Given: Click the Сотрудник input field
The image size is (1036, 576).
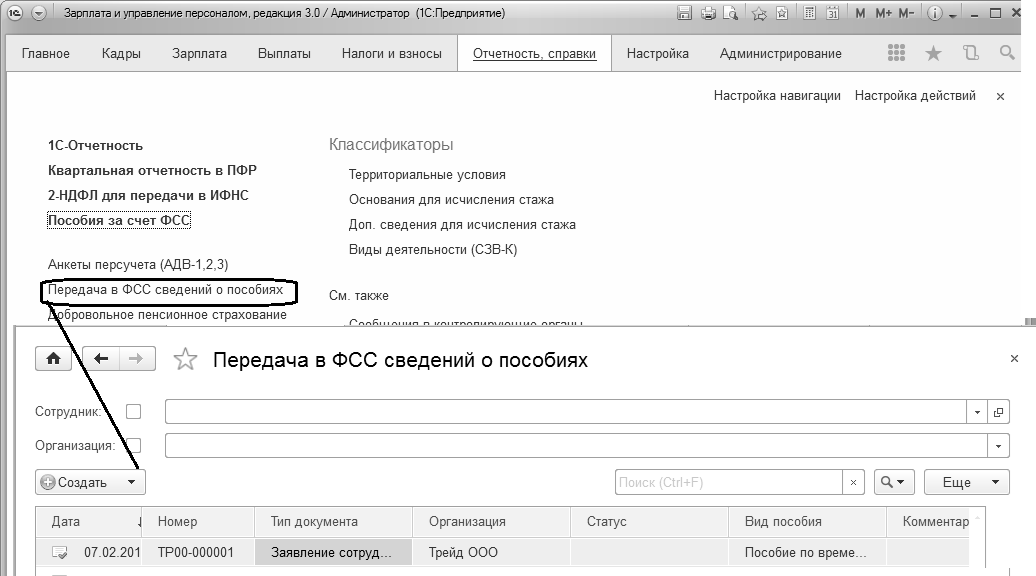Looking at the screenshot, I should point(566,412).
